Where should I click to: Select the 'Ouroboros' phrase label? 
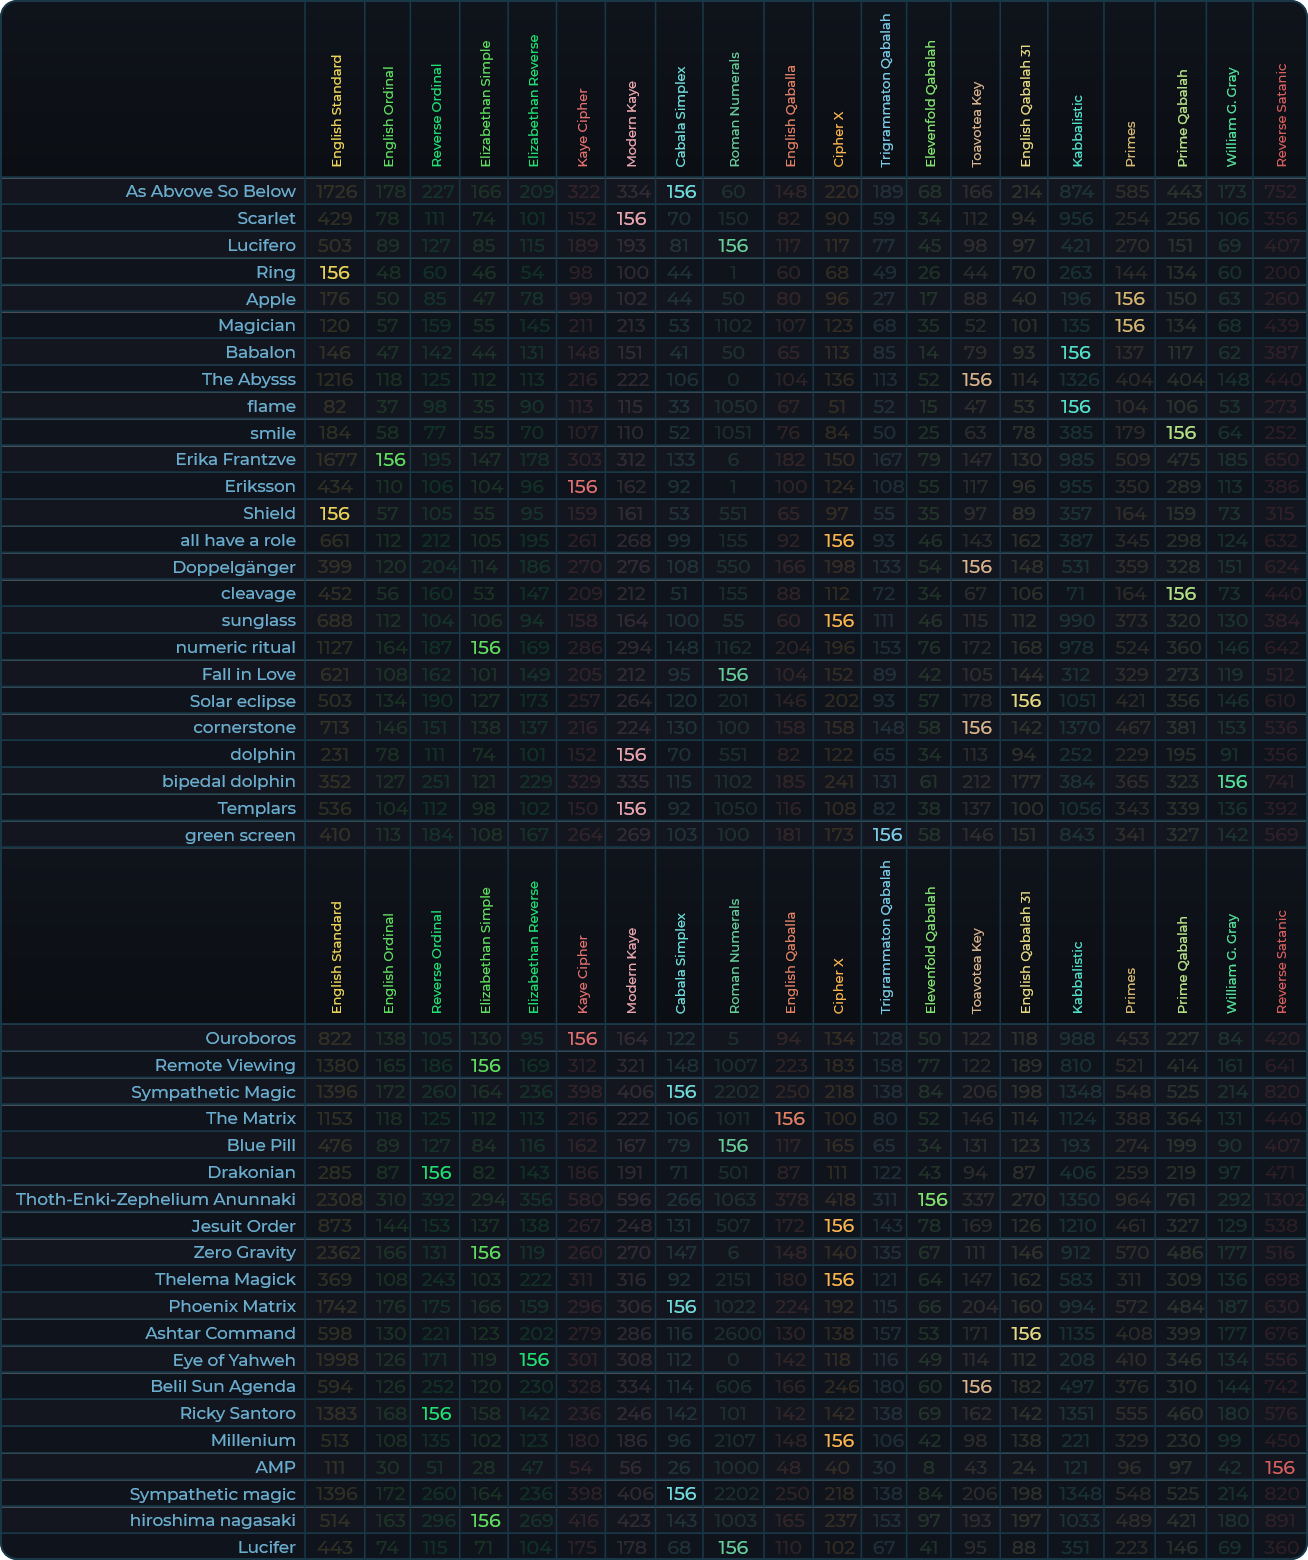(x=250, y=1038)
